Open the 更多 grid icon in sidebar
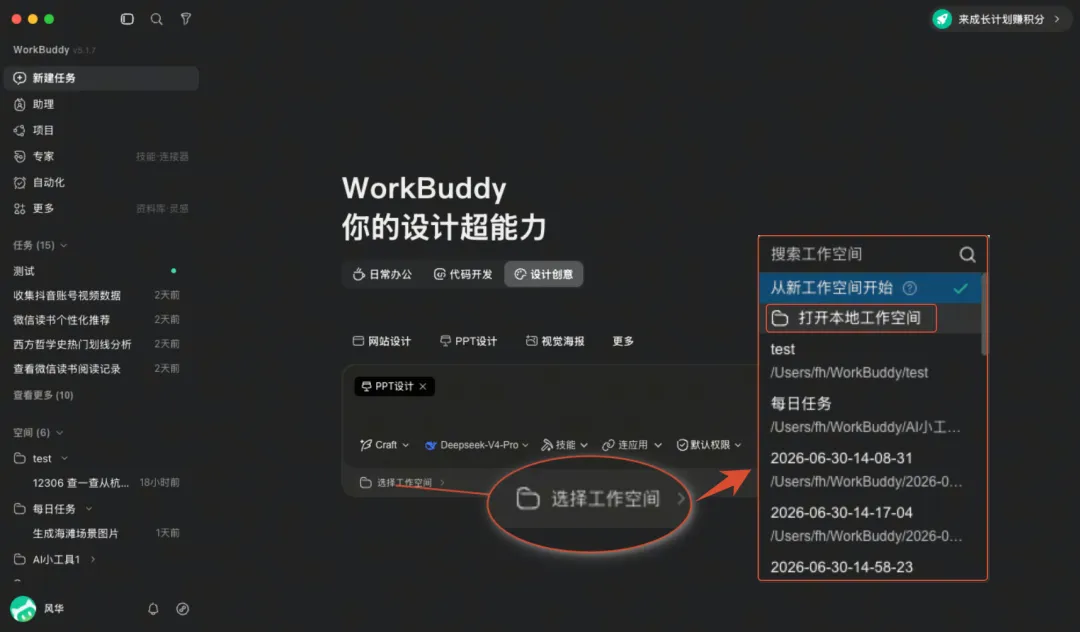Screen dimensions: 1080x632 click(x=19, y=209)
